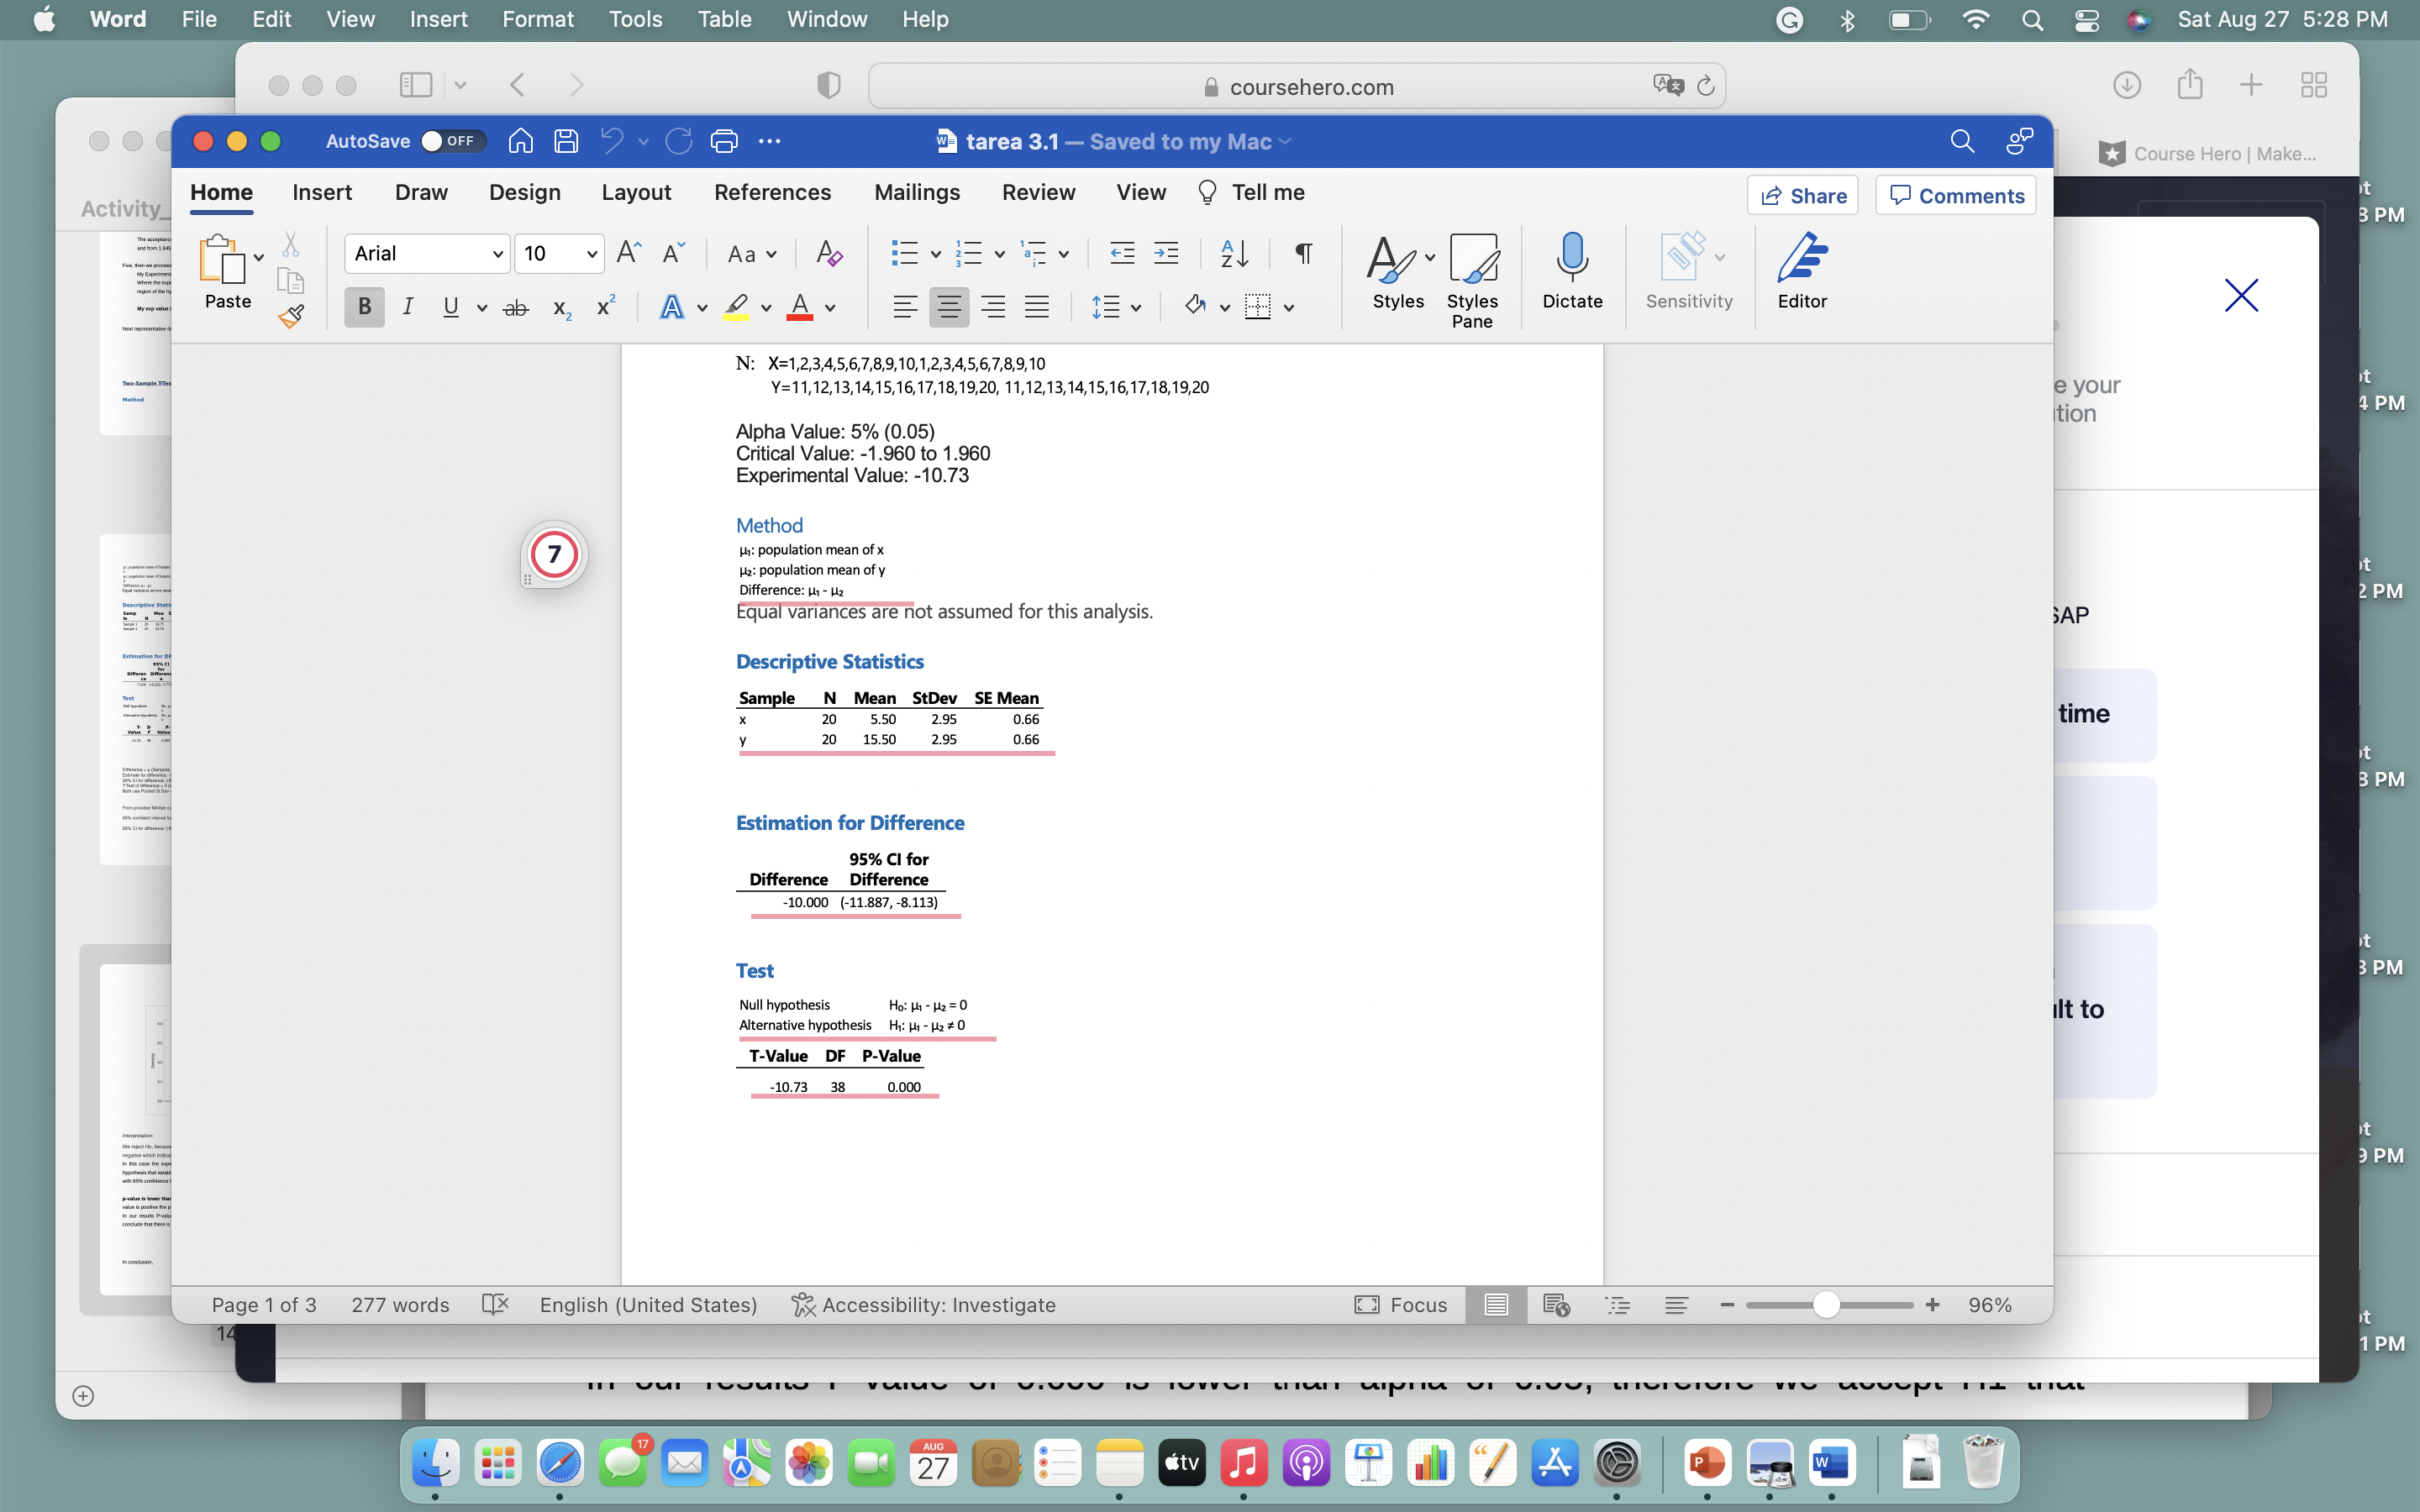Open the Comments panel

[1954, 195]
